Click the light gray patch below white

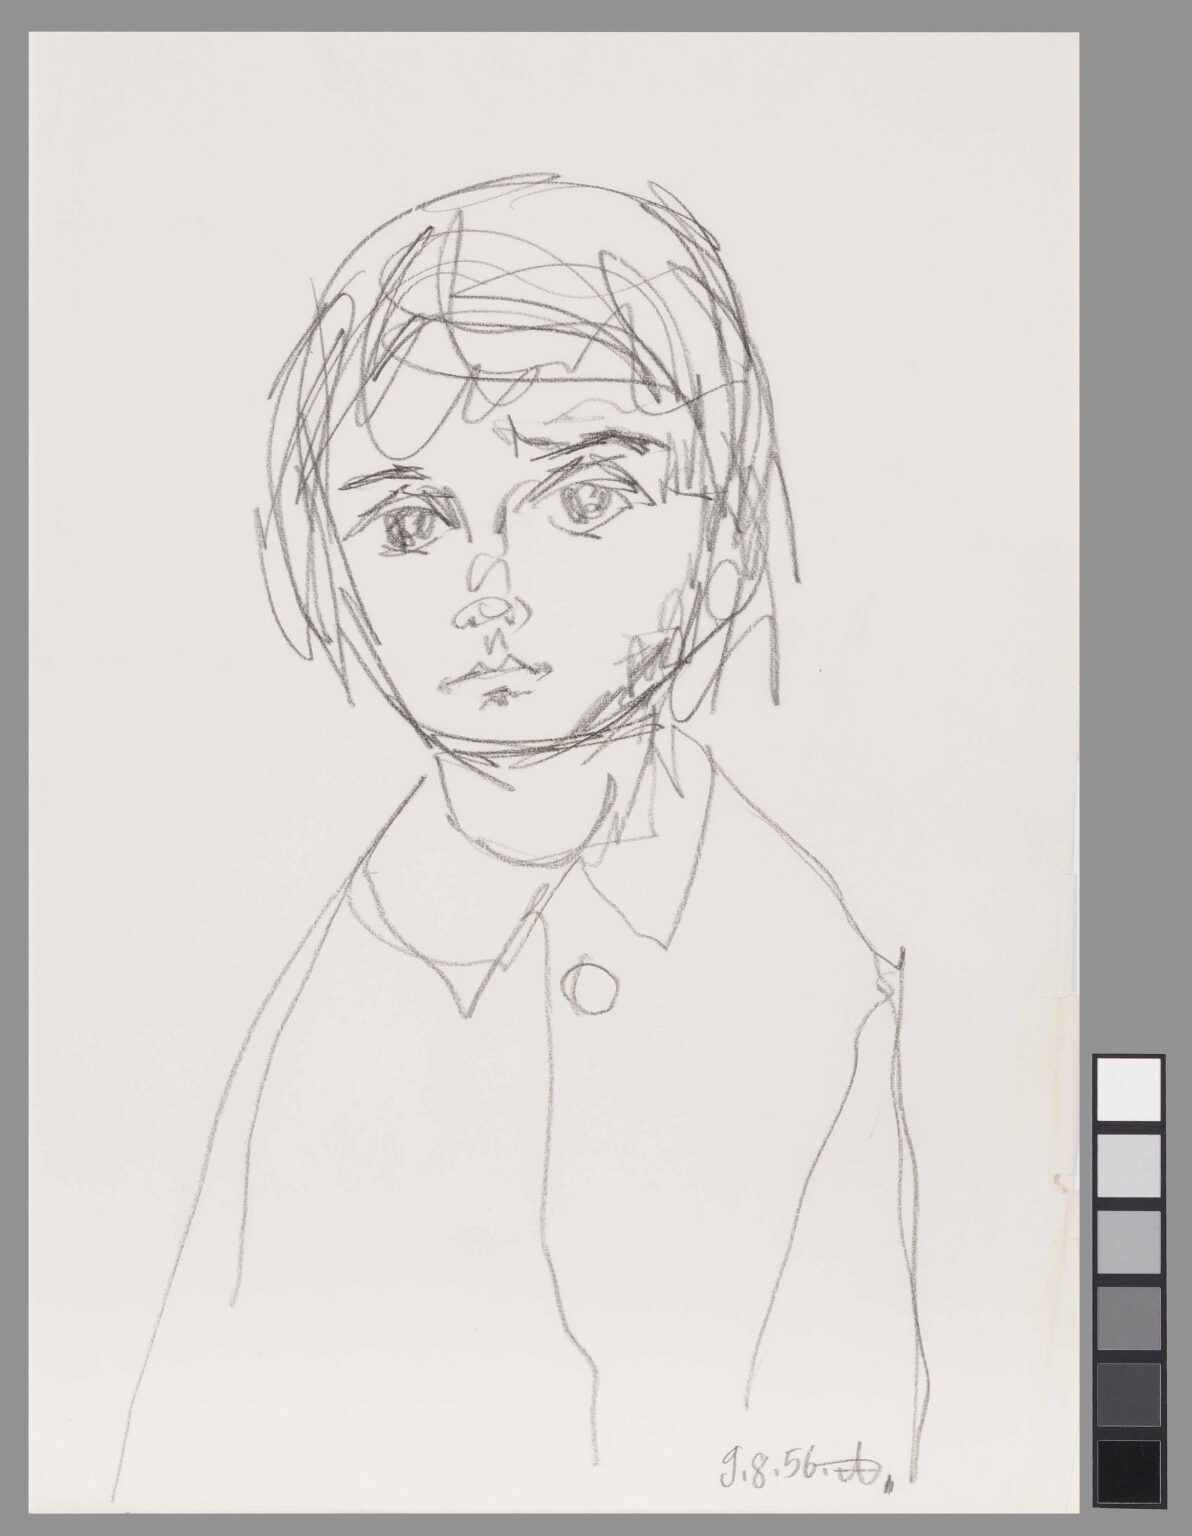(x=1129, y=1165)
